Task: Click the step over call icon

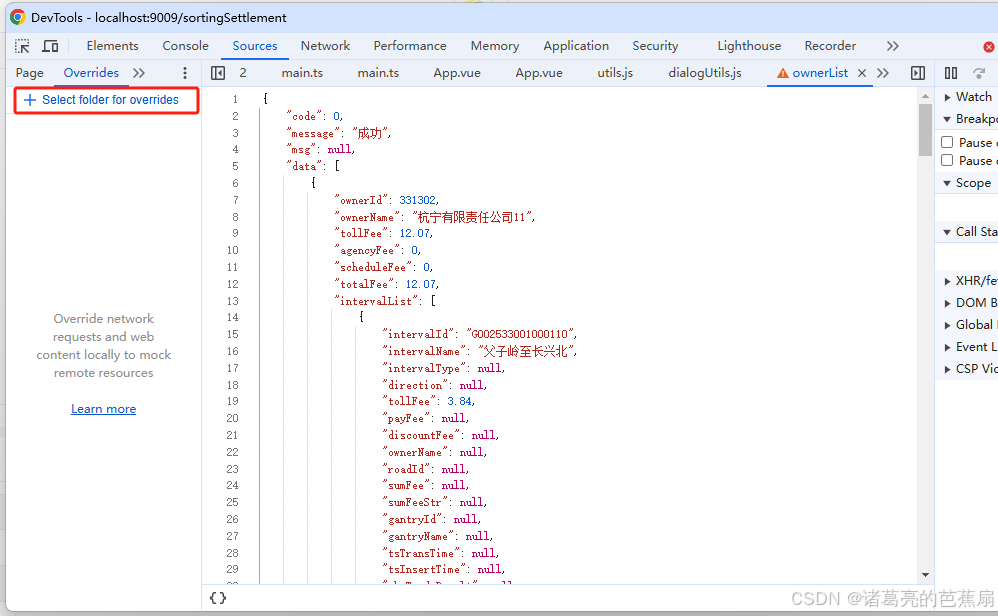Action: 979,73
